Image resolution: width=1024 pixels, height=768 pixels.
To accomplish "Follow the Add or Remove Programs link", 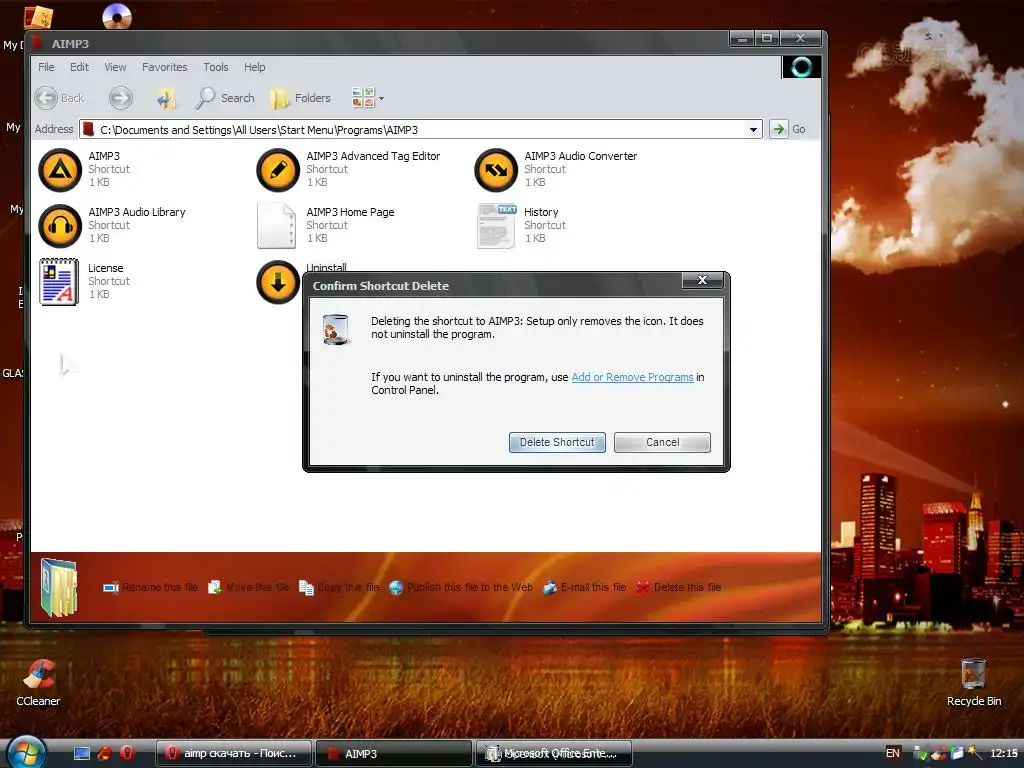I will [x=632, y=377].
